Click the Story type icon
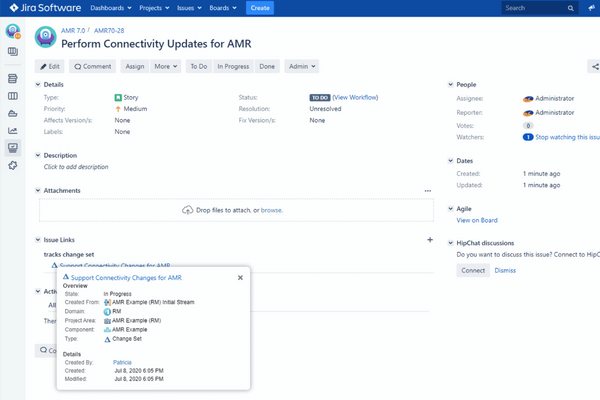The width and height of the screenshot is (600, 400). pos(118,98)
